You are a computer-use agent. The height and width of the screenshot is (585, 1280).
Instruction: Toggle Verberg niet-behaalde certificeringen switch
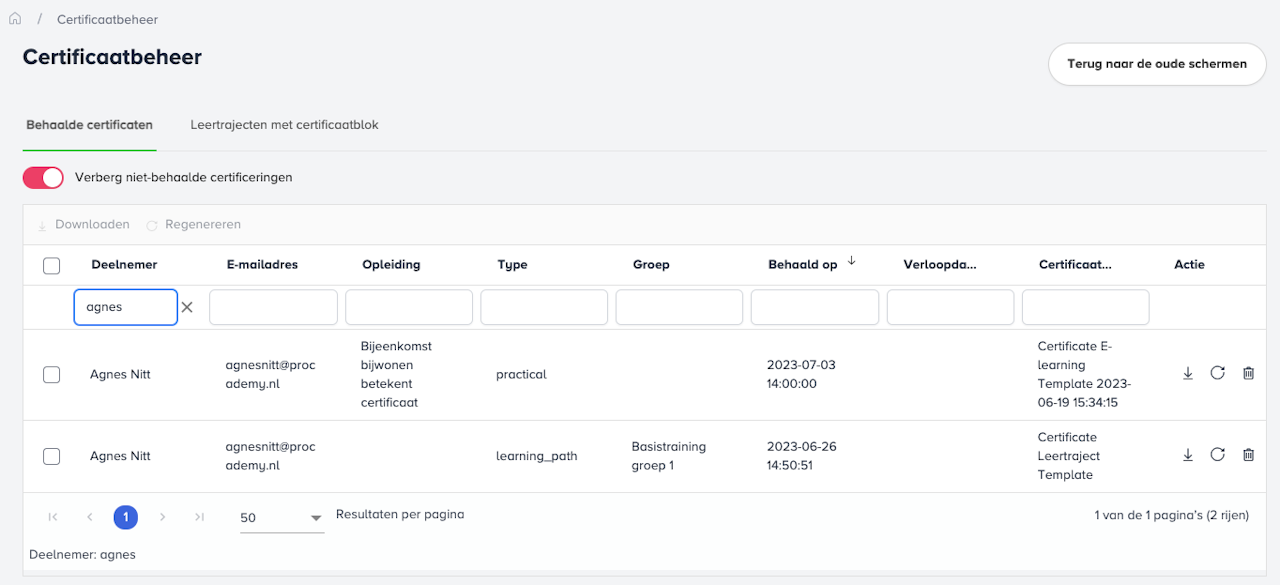tap(43, 178)
